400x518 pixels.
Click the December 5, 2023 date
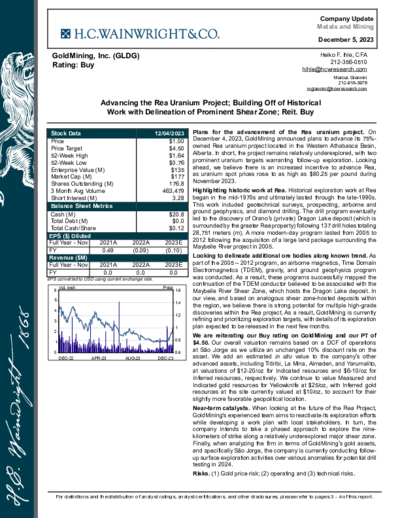click(x=346, y=40)
